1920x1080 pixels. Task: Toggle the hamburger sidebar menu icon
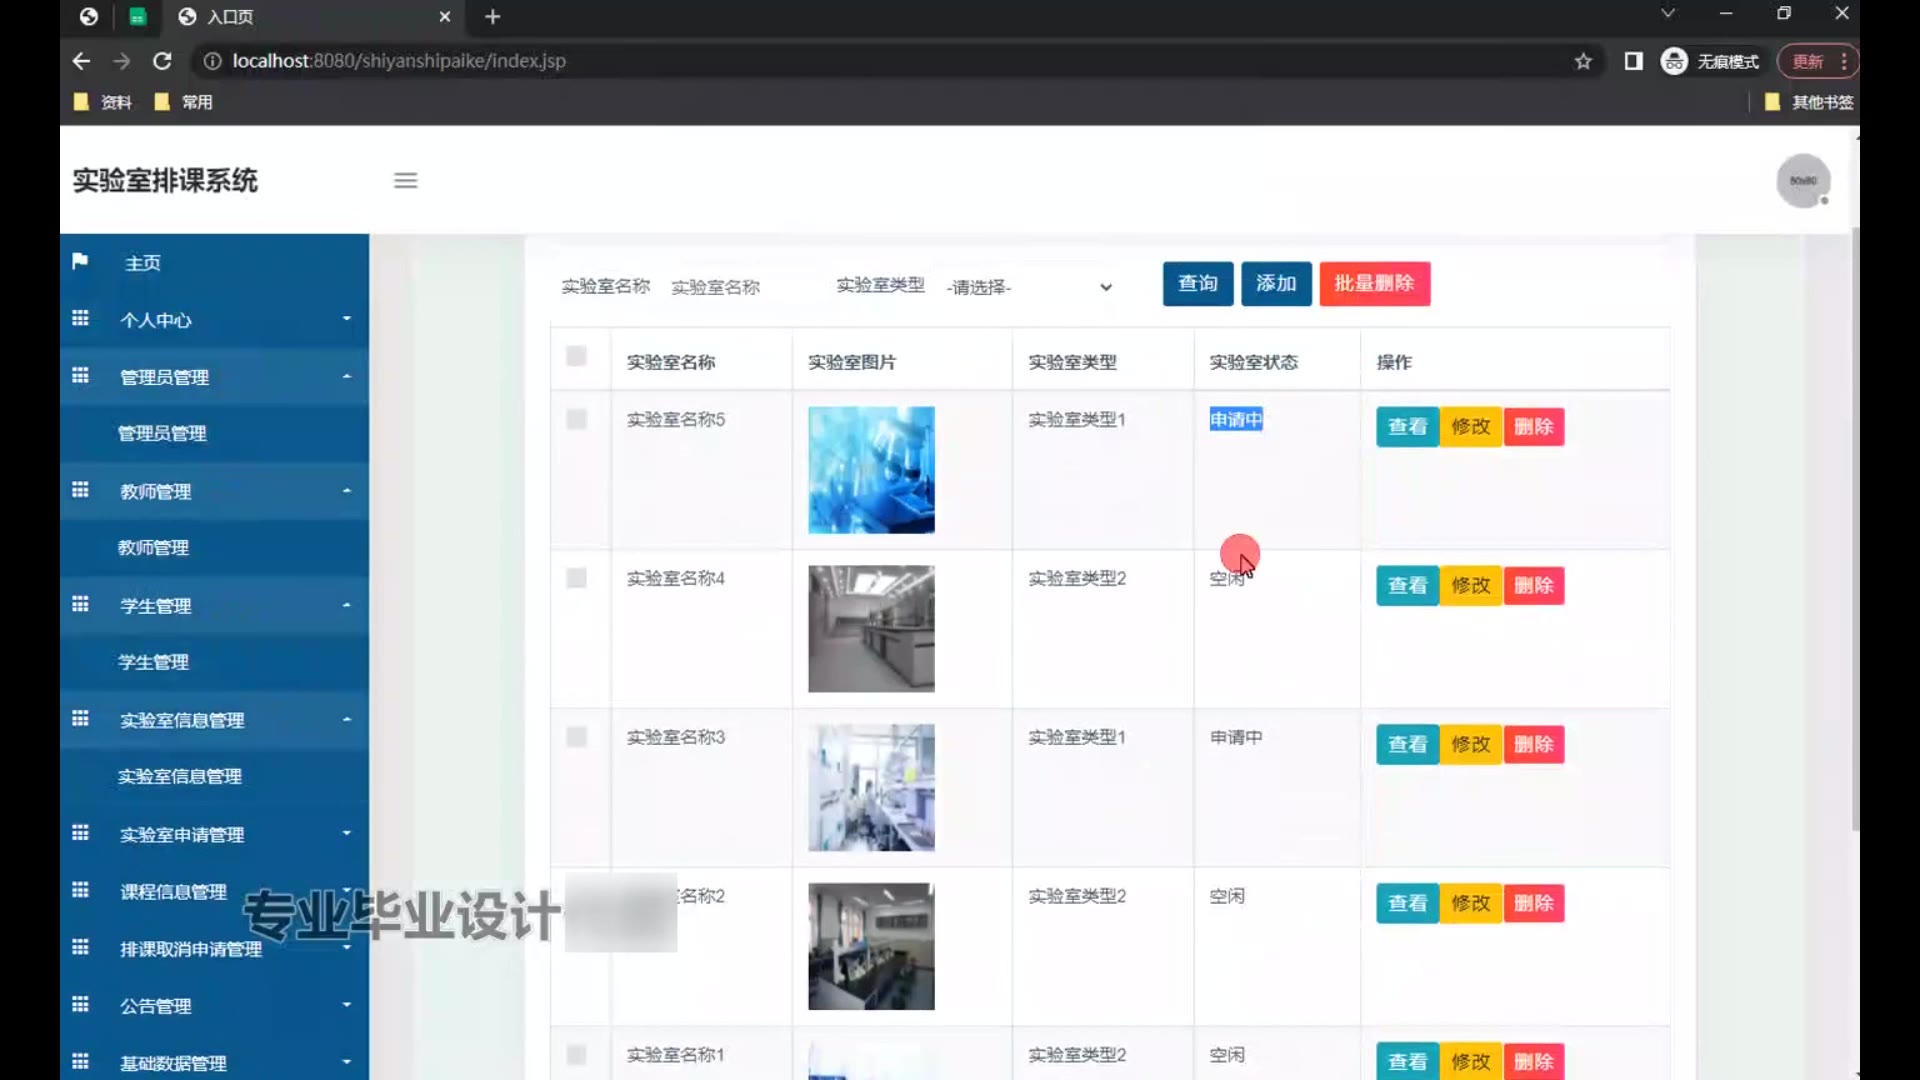[405, 181]
